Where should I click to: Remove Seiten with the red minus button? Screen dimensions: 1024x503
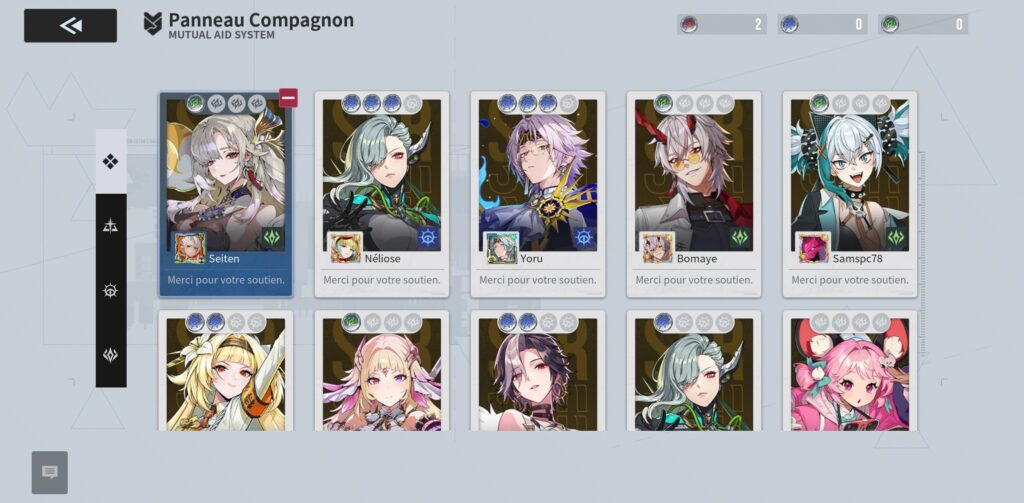click(x=288, y=98)
